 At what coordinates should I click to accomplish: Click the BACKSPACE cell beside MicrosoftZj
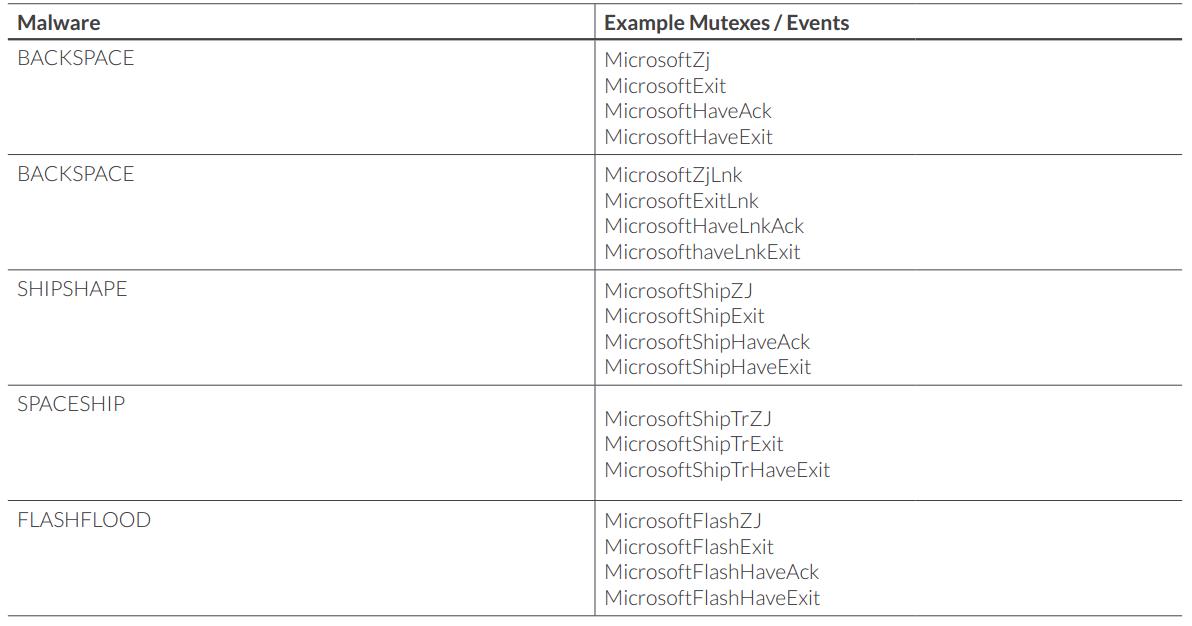[x=75, y=58]
